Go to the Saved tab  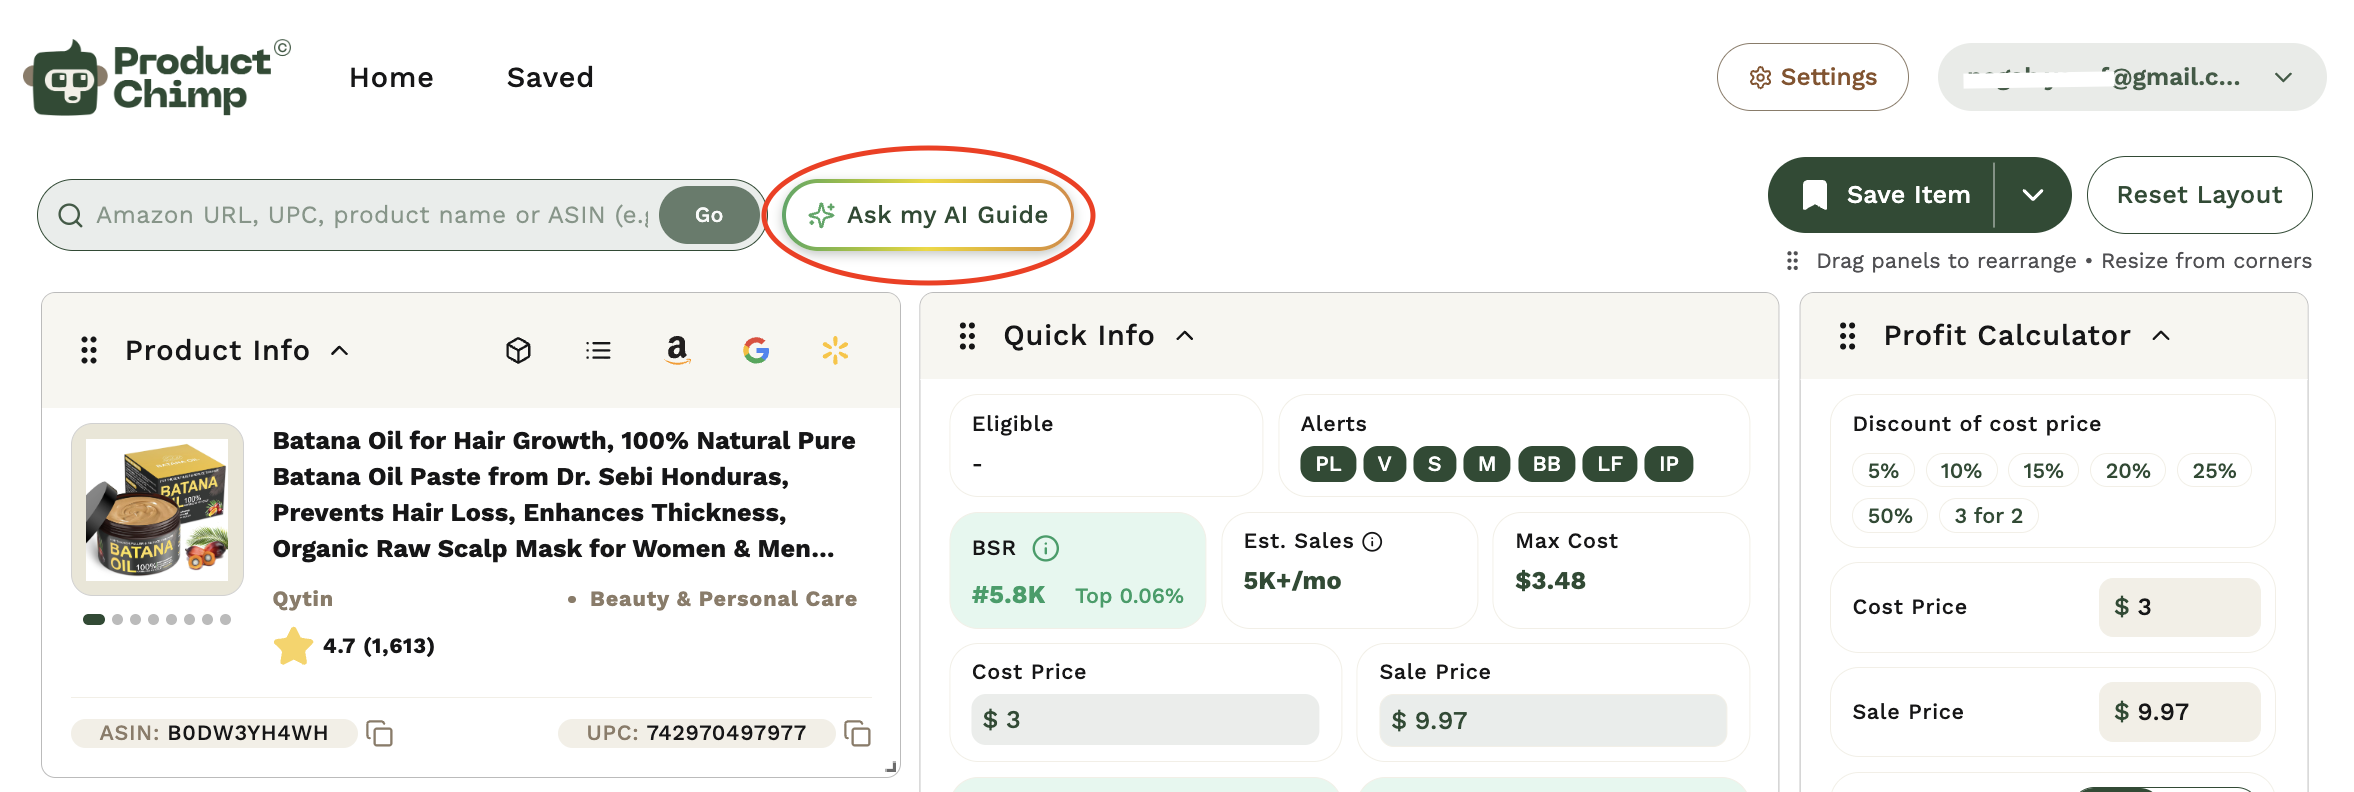pos(550,77)
